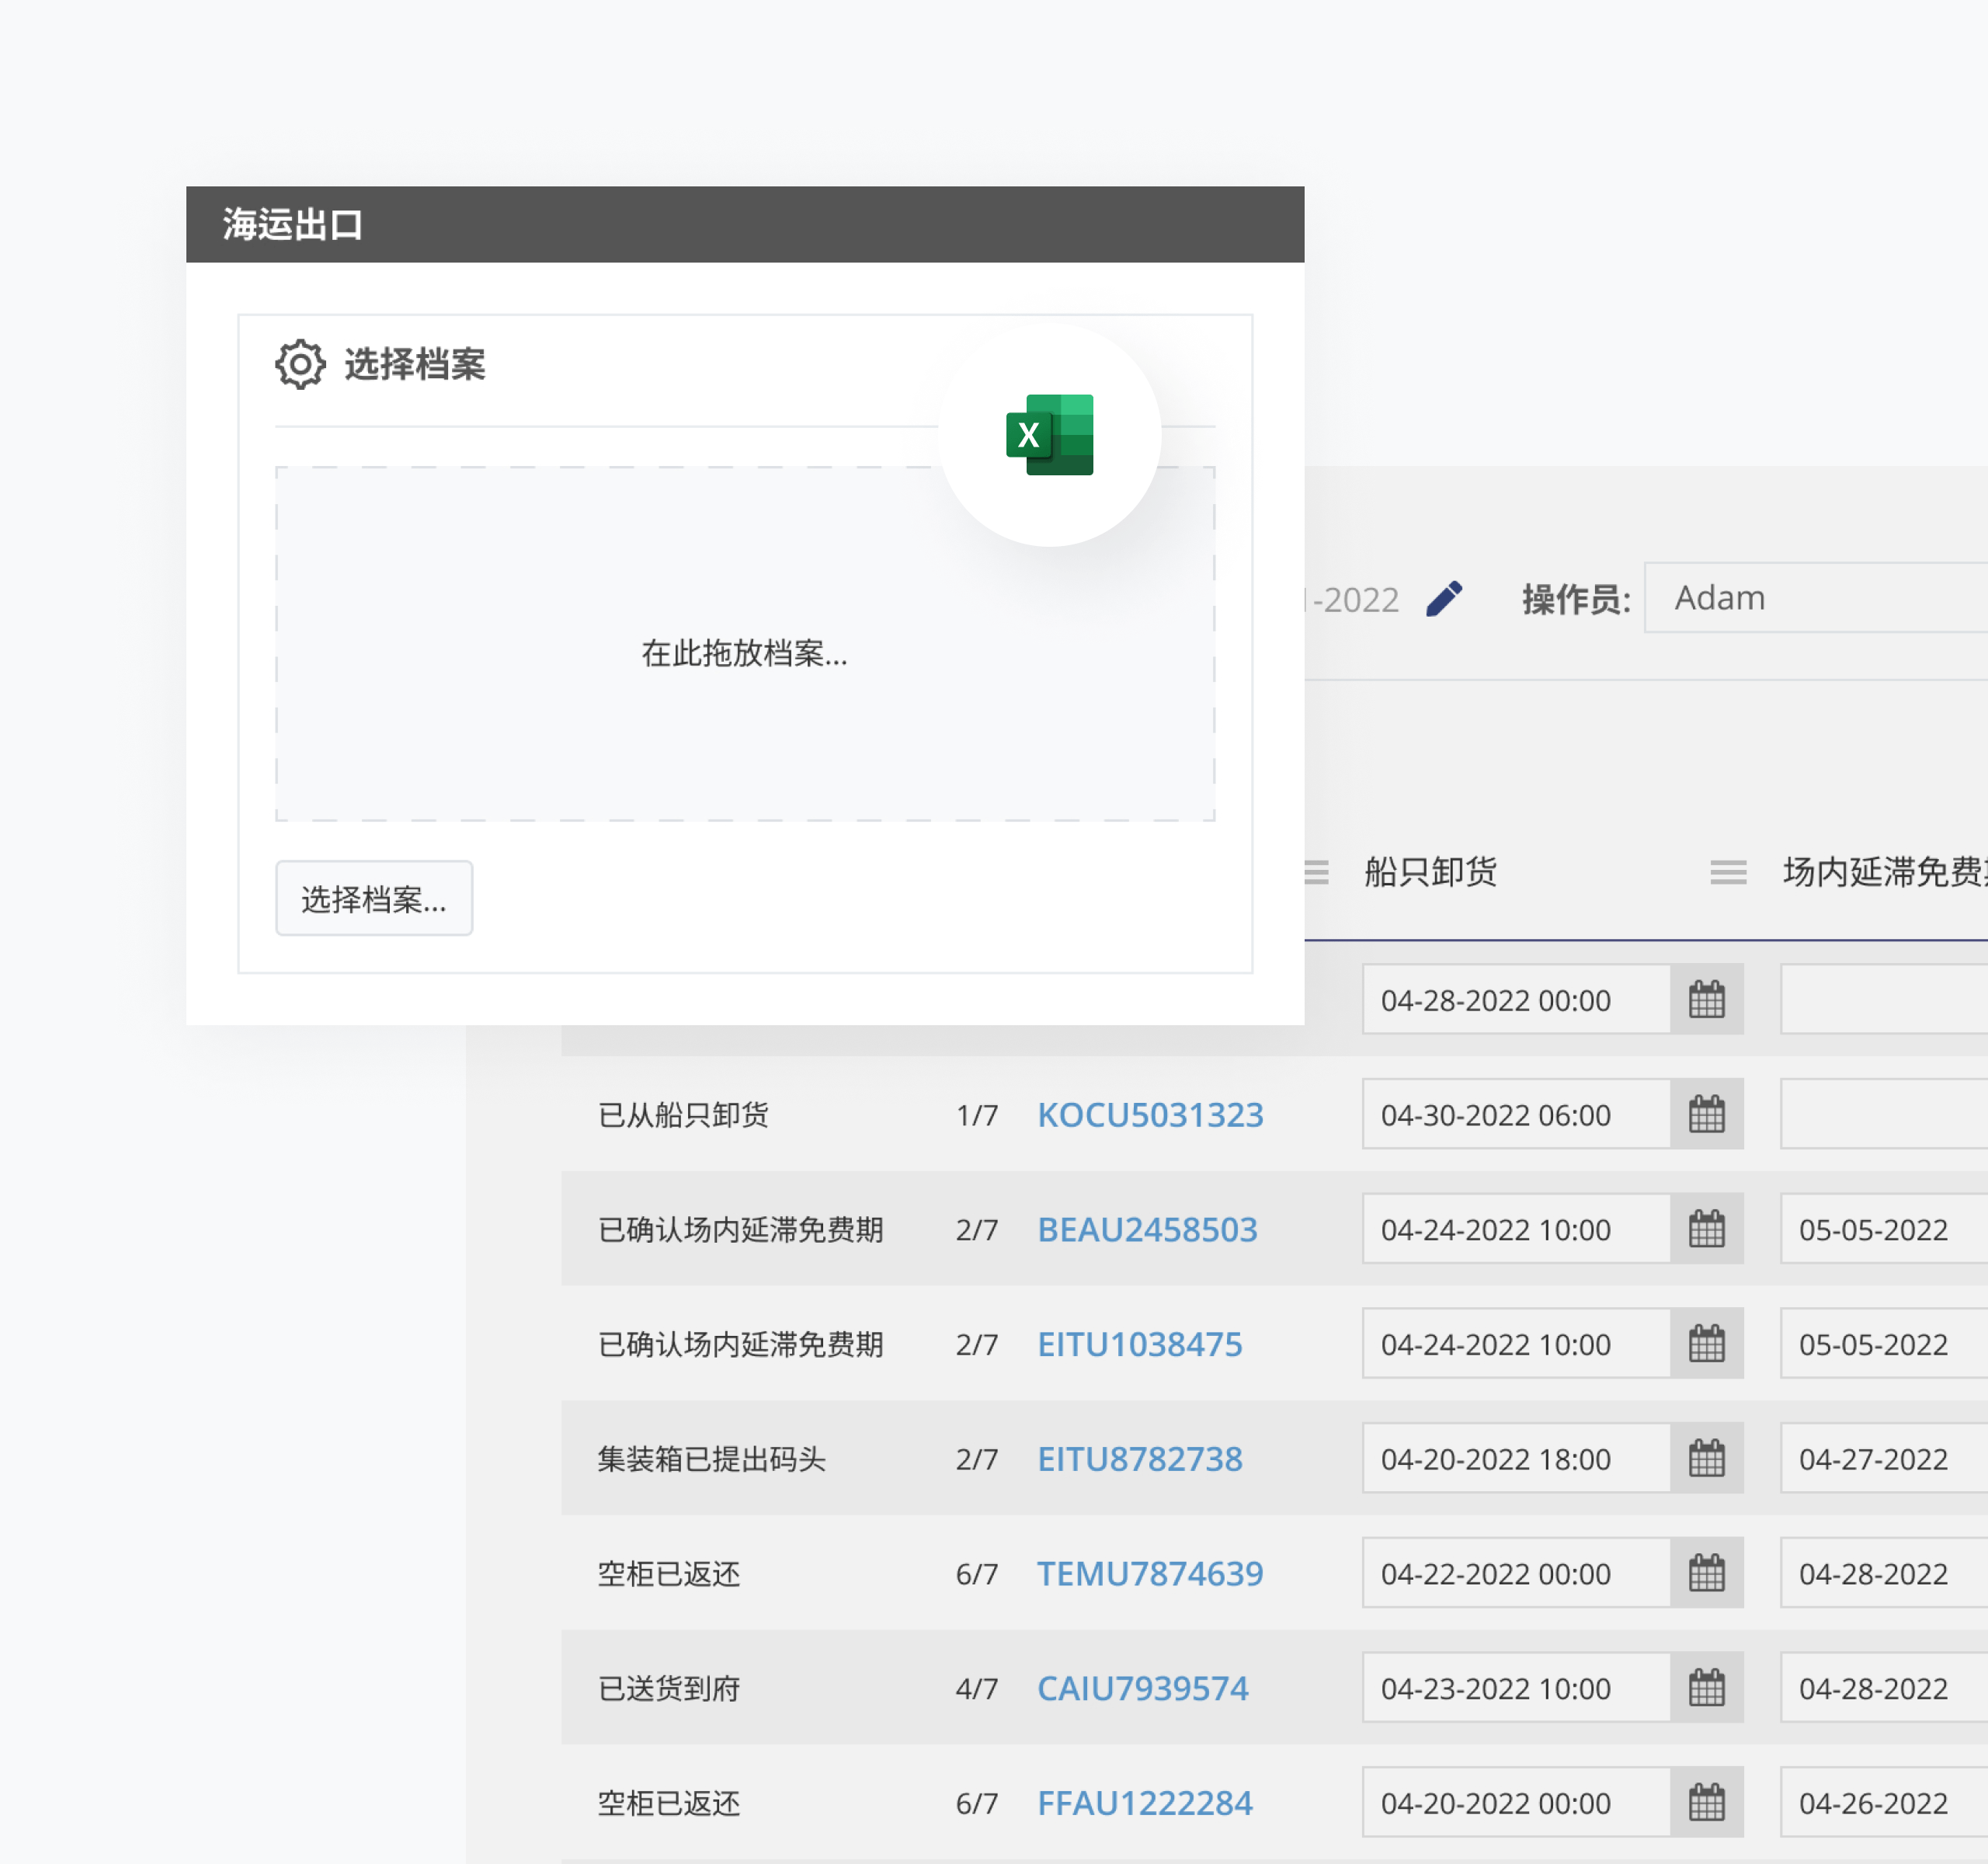Image resolution: width=1988 pixels, height=1864 pixels.
Task: Select the 船只卸货 column header
Action: 1430,872
